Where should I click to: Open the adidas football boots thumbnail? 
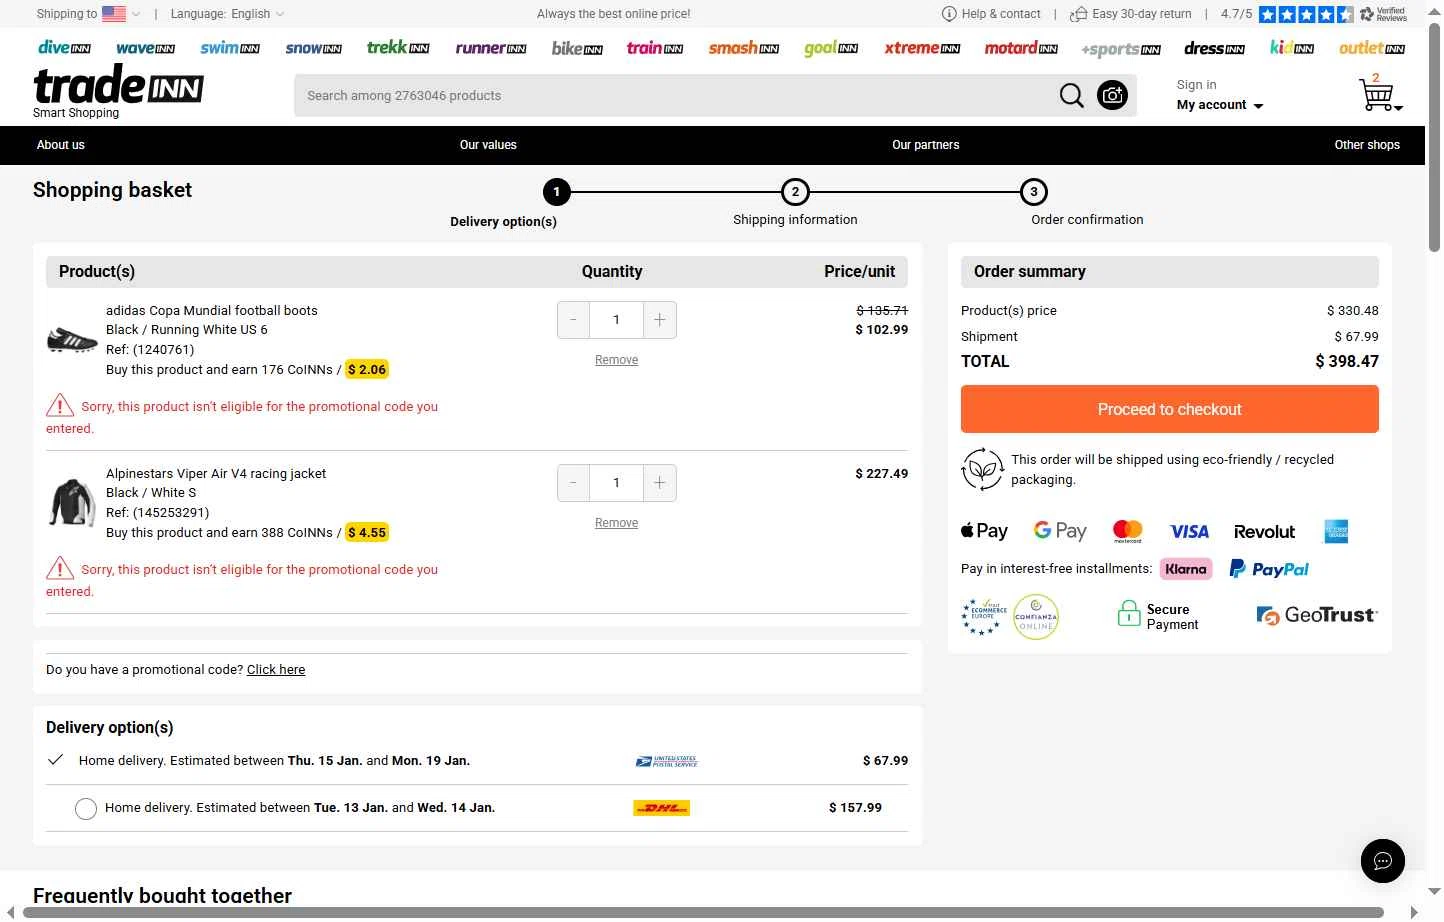point(72,340)
